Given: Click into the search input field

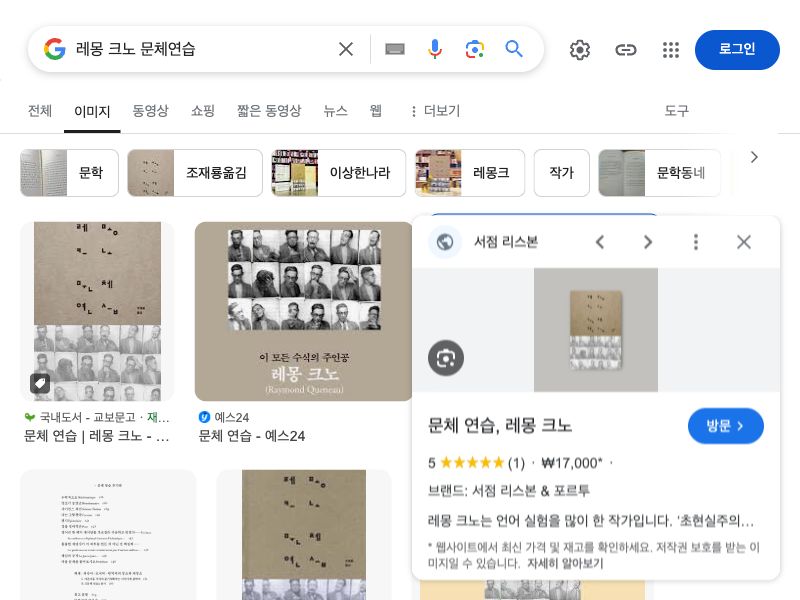Looking at the screenshot, I should [x=202, y=49].
